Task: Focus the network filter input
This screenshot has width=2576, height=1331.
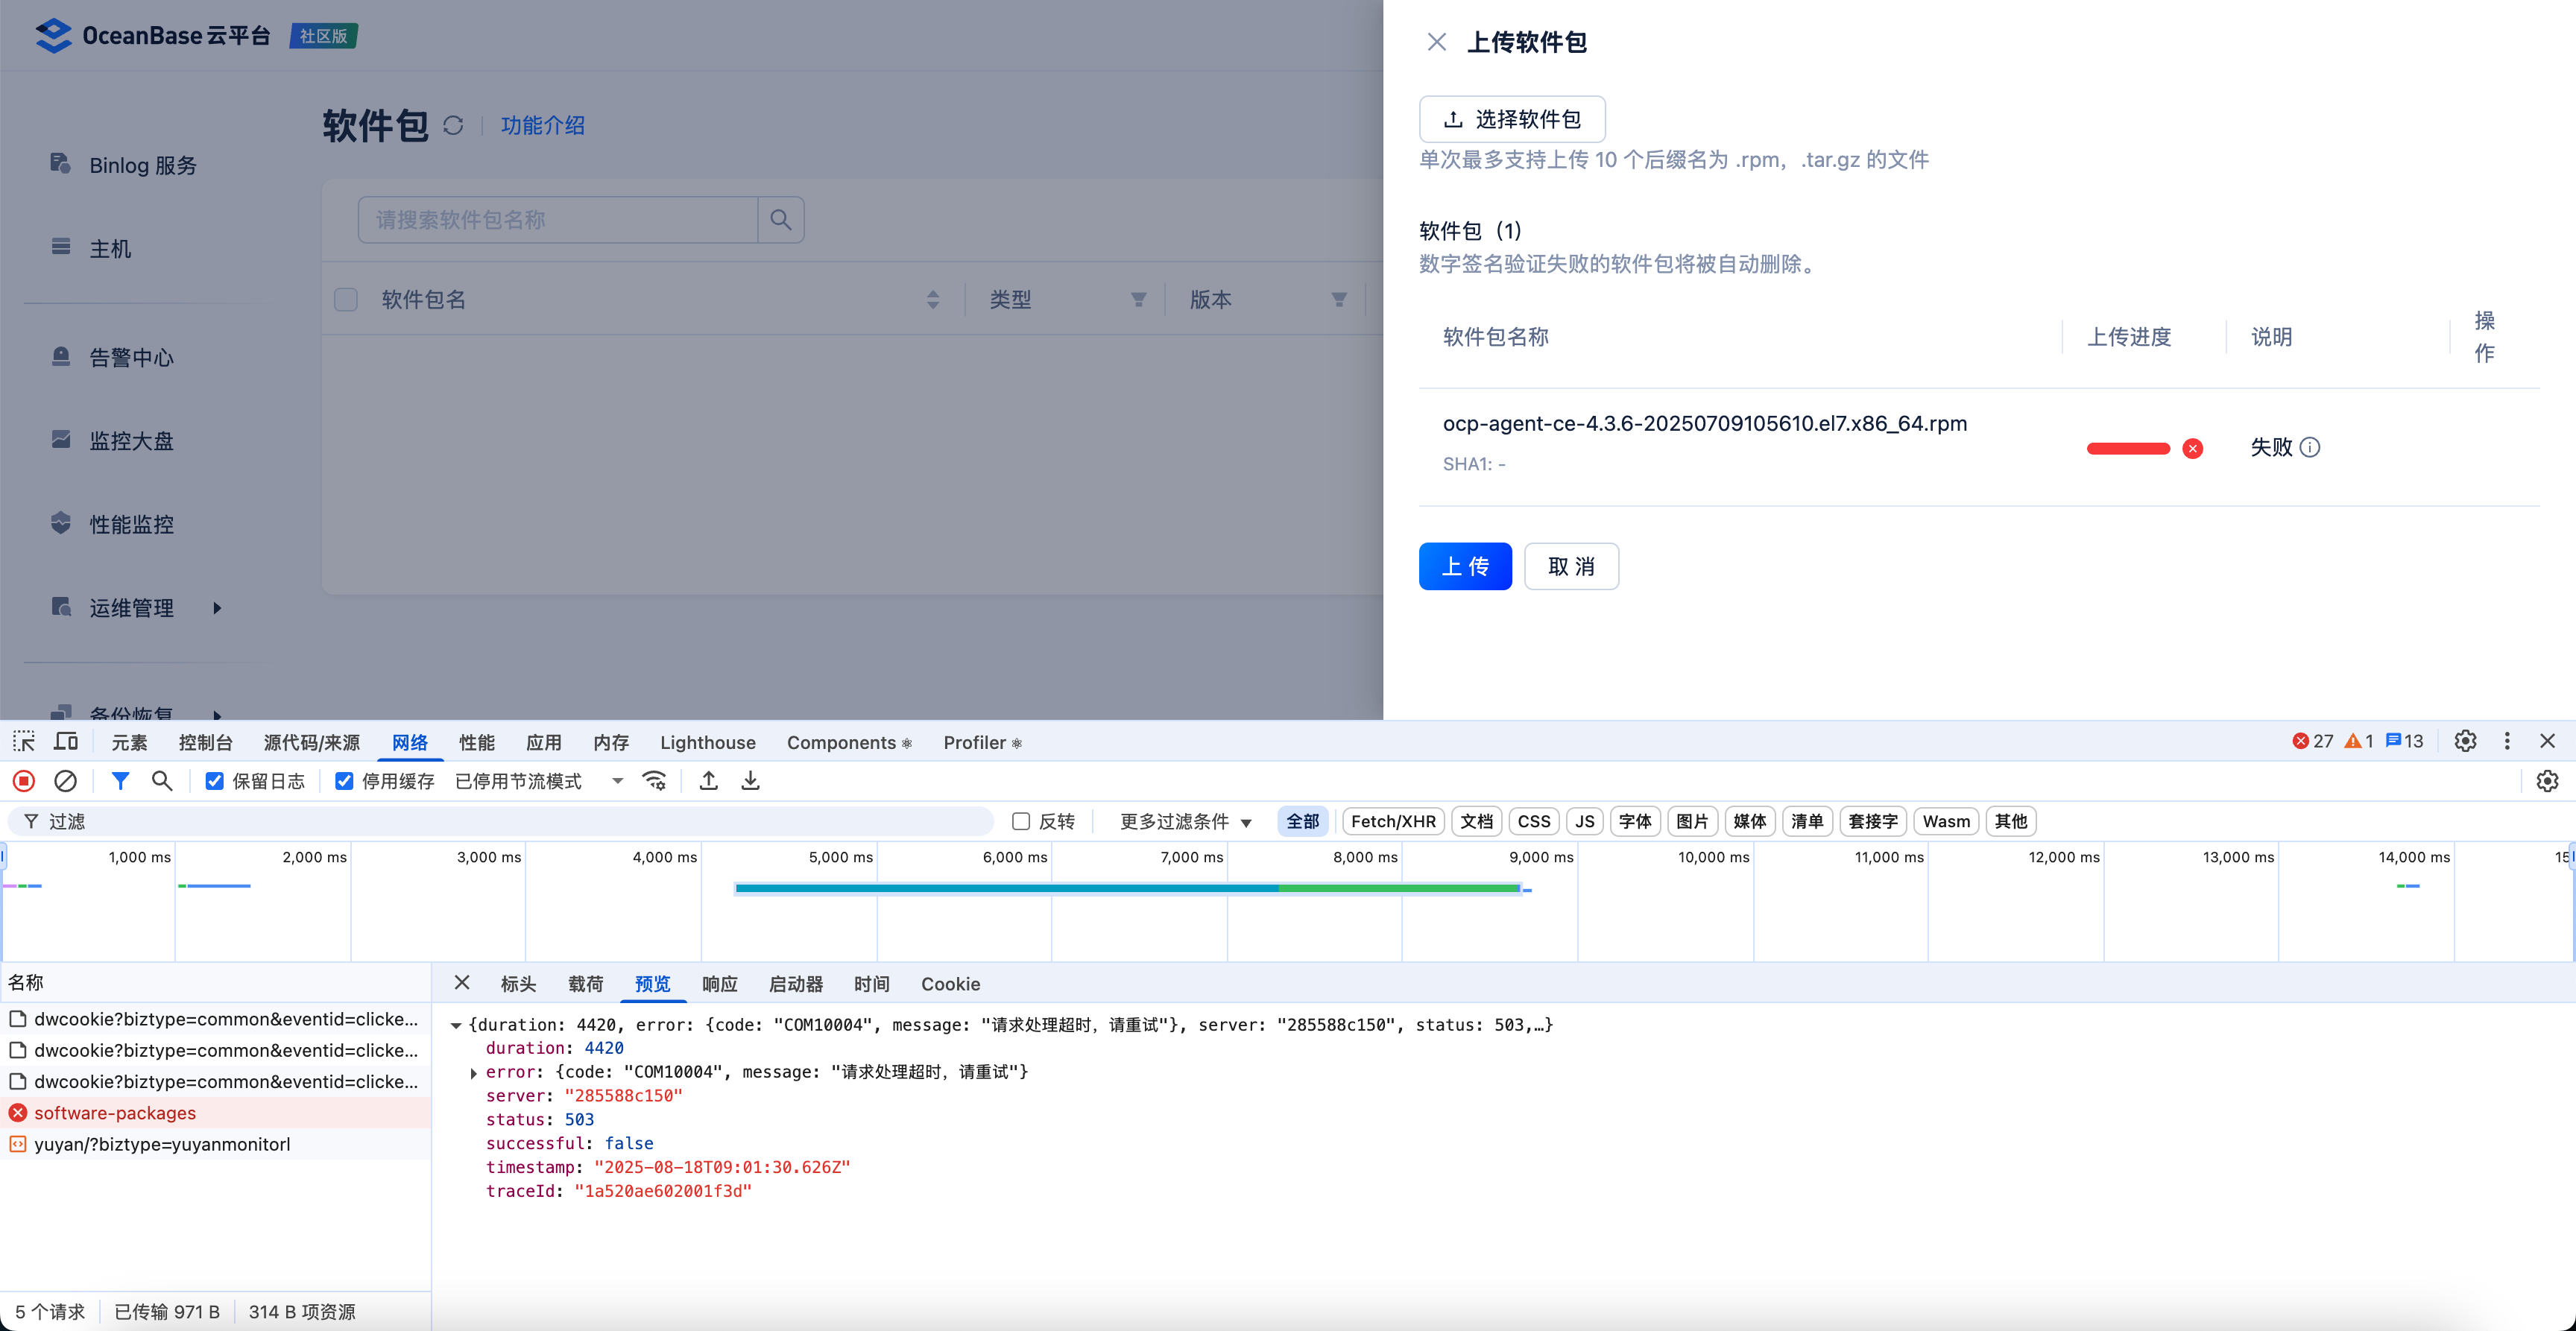Action: (500, 821)
